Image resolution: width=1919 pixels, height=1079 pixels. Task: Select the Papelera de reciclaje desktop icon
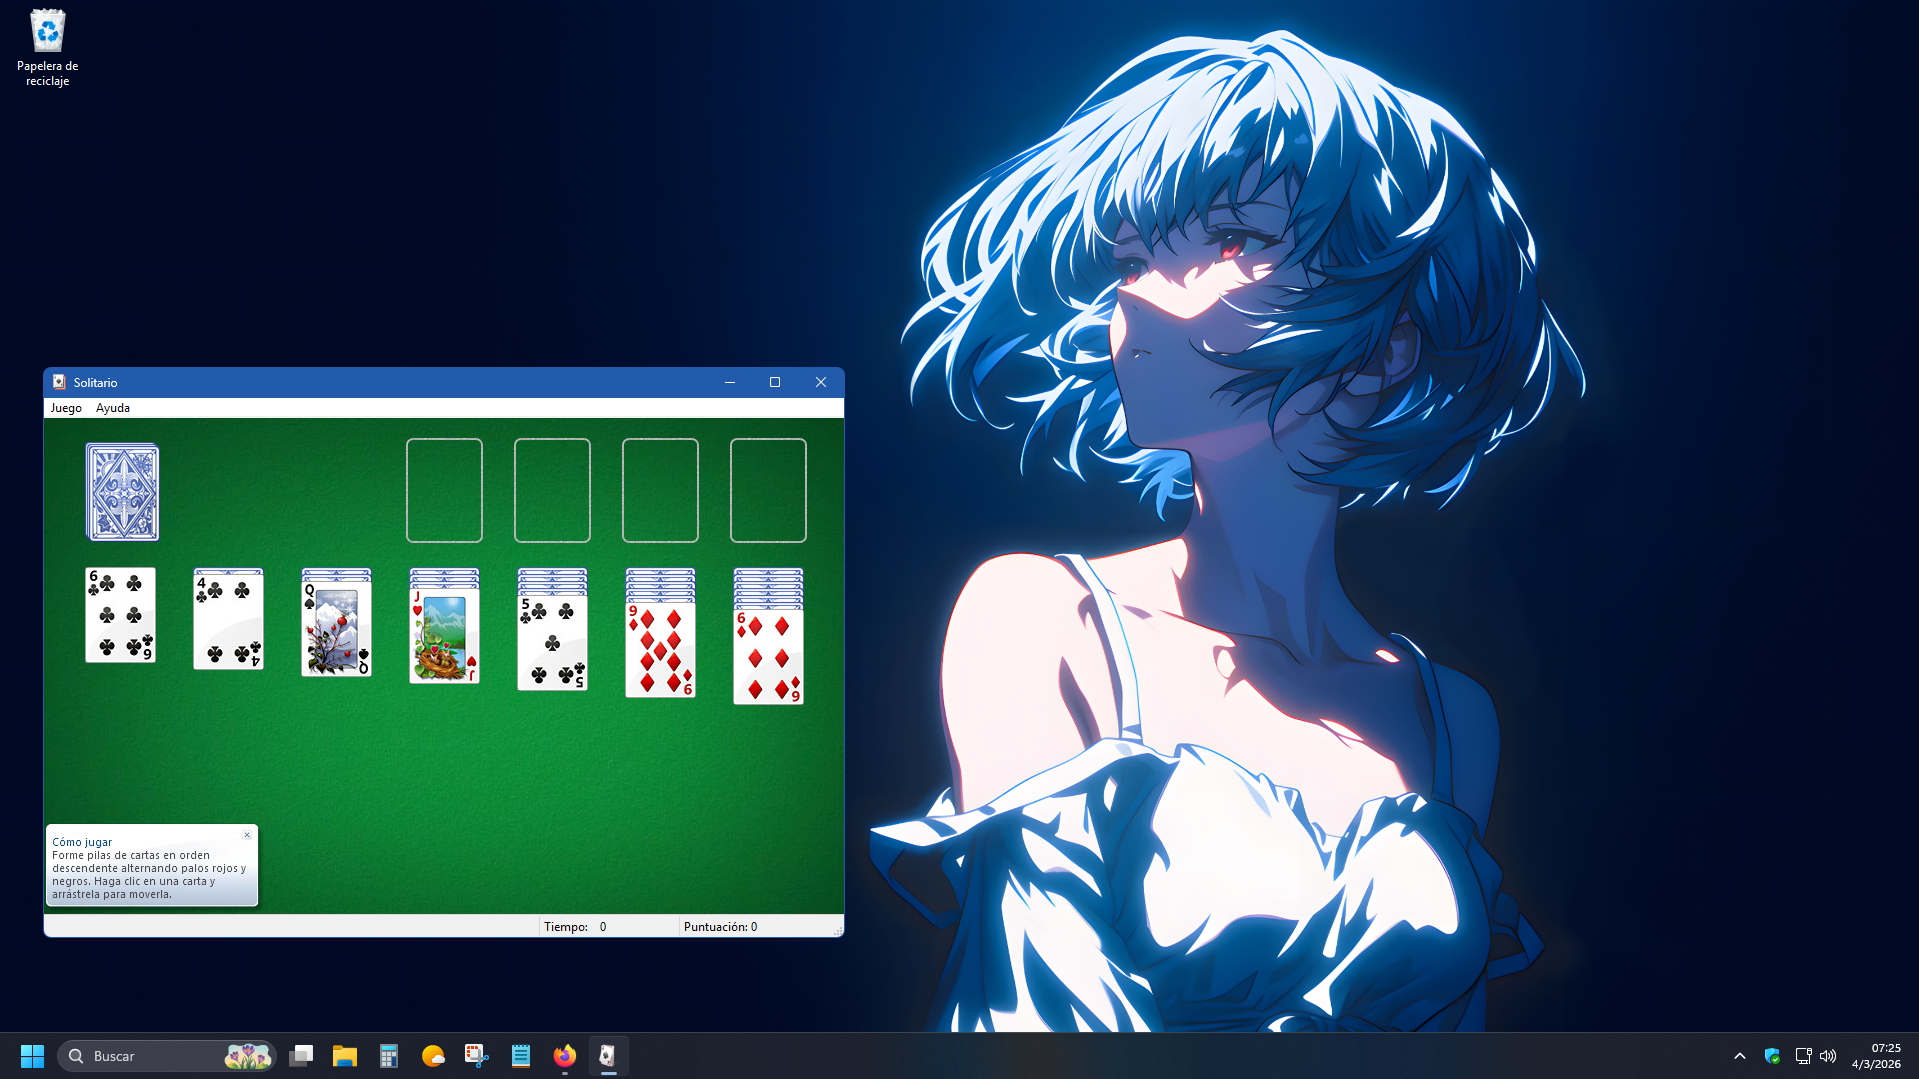pyautogui.click(x=47, y=48)
